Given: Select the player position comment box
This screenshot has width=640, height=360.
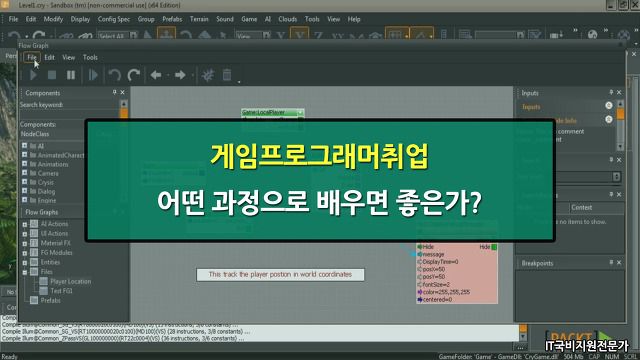Looking at the screenshot, I should tap(280, 274).
